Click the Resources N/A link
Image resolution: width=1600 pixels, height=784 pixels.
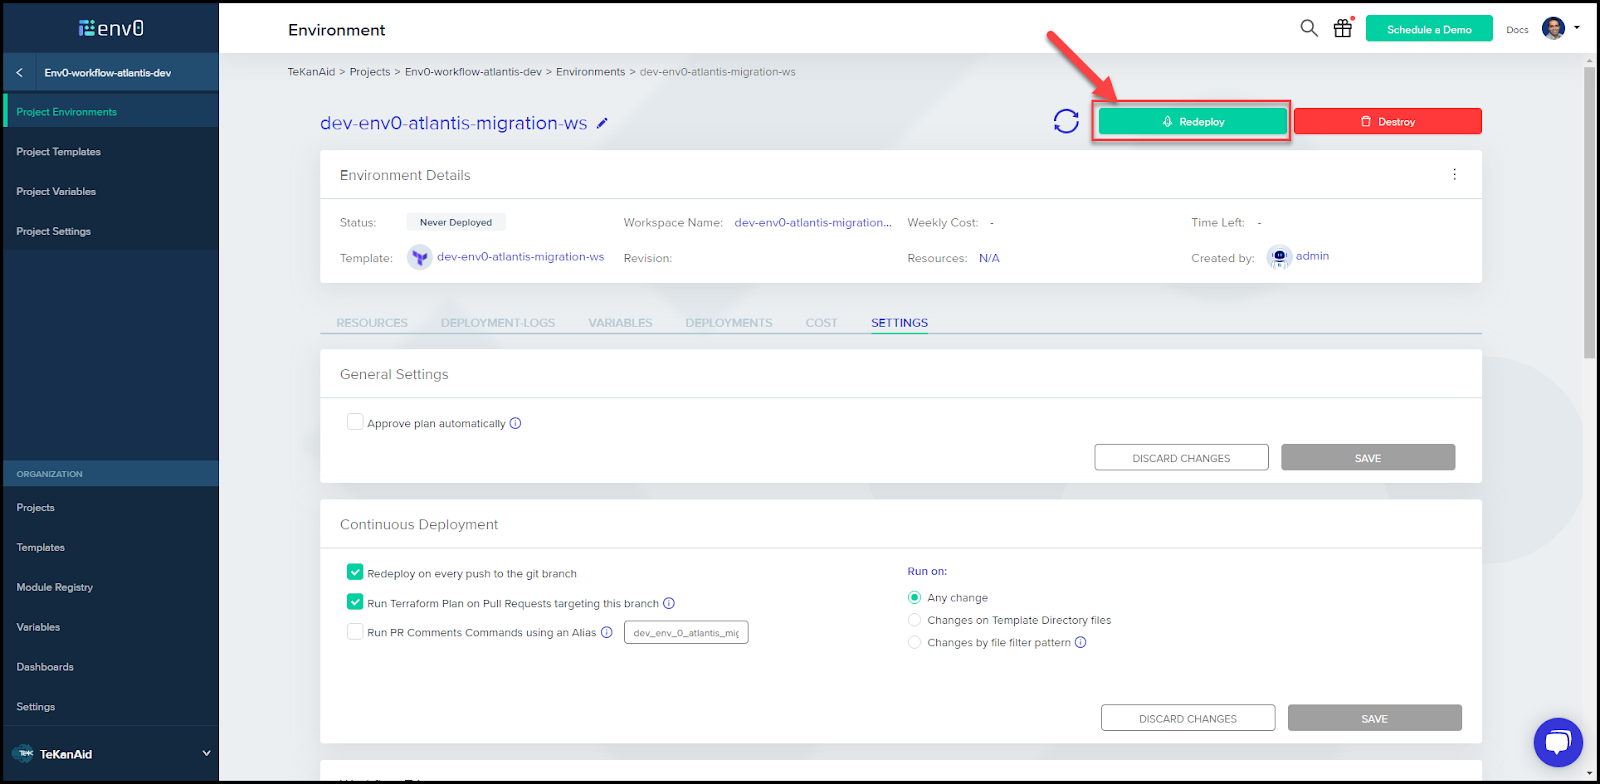[x=989, y=258]
